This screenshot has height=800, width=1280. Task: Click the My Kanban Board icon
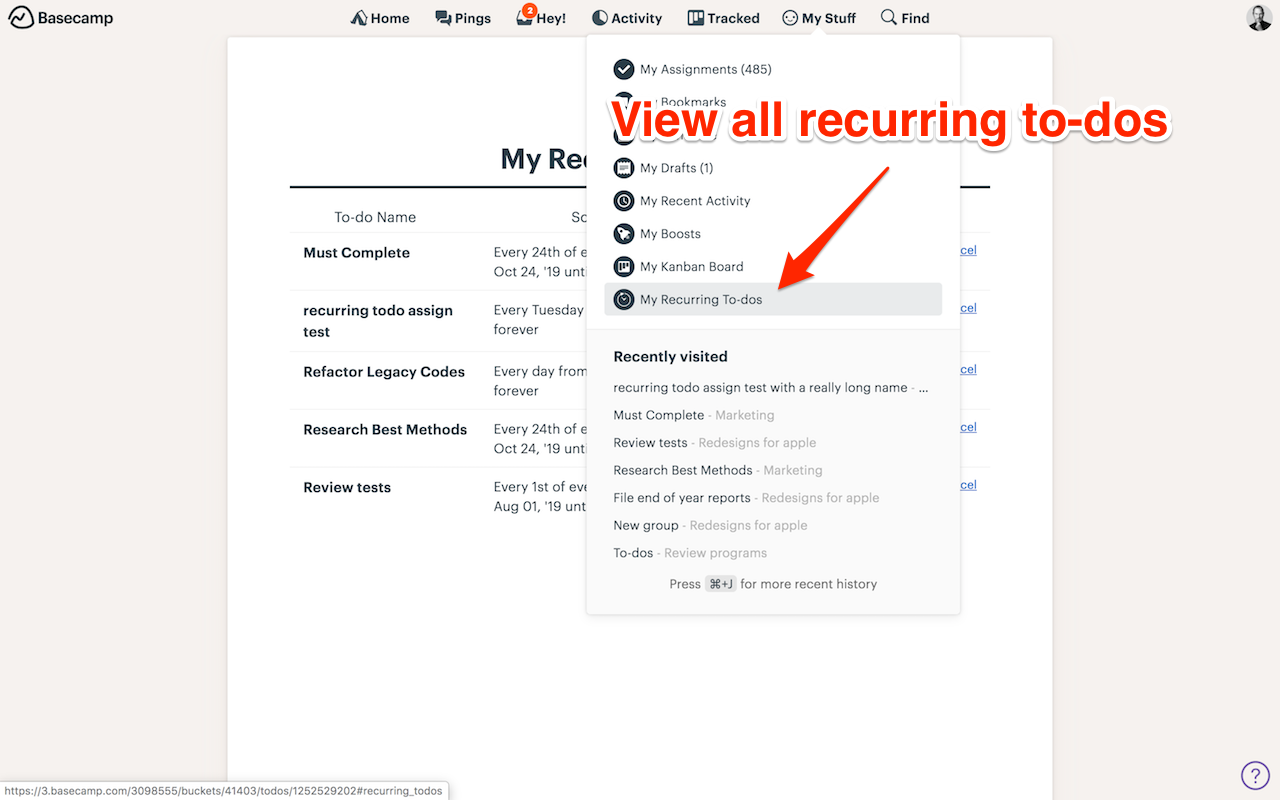click(624, 267)
